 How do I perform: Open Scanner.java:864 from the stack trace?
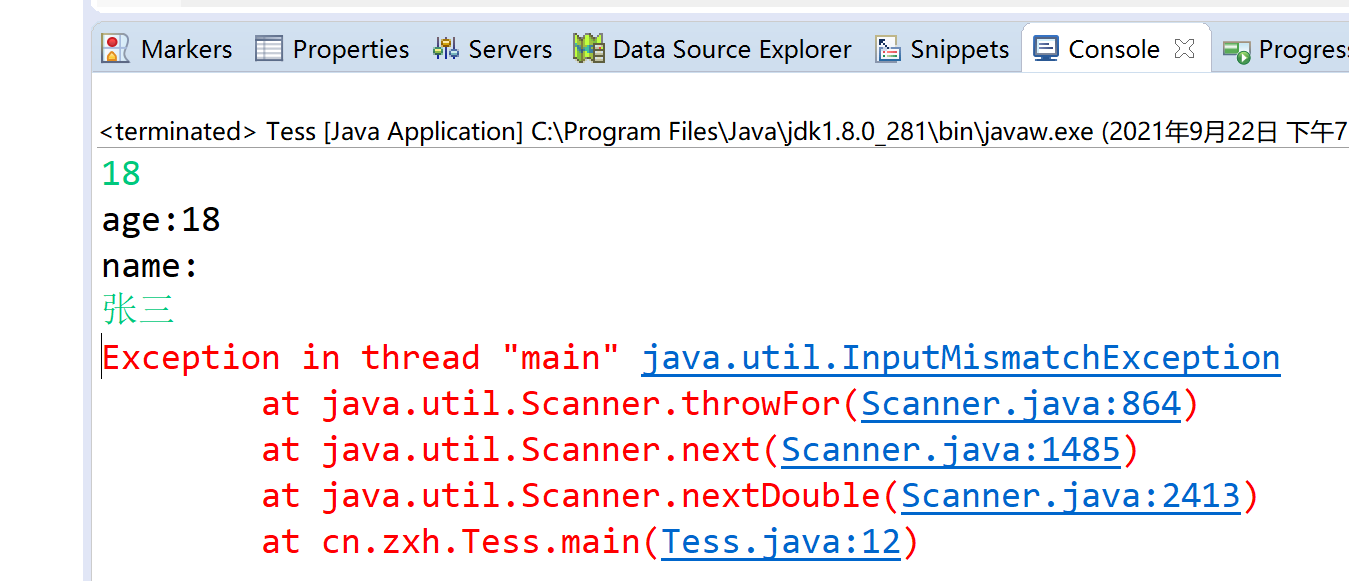coord(1021,403)
